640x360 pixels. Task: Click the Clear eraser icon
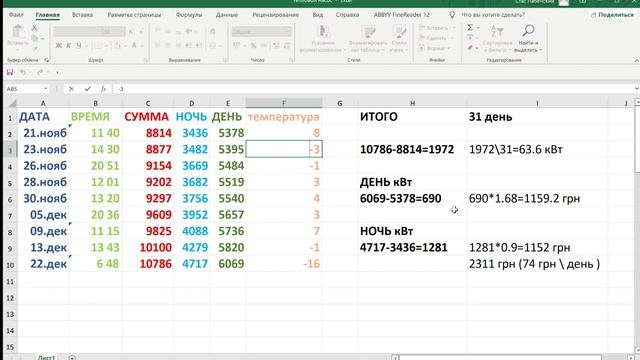tap(470, 48)
